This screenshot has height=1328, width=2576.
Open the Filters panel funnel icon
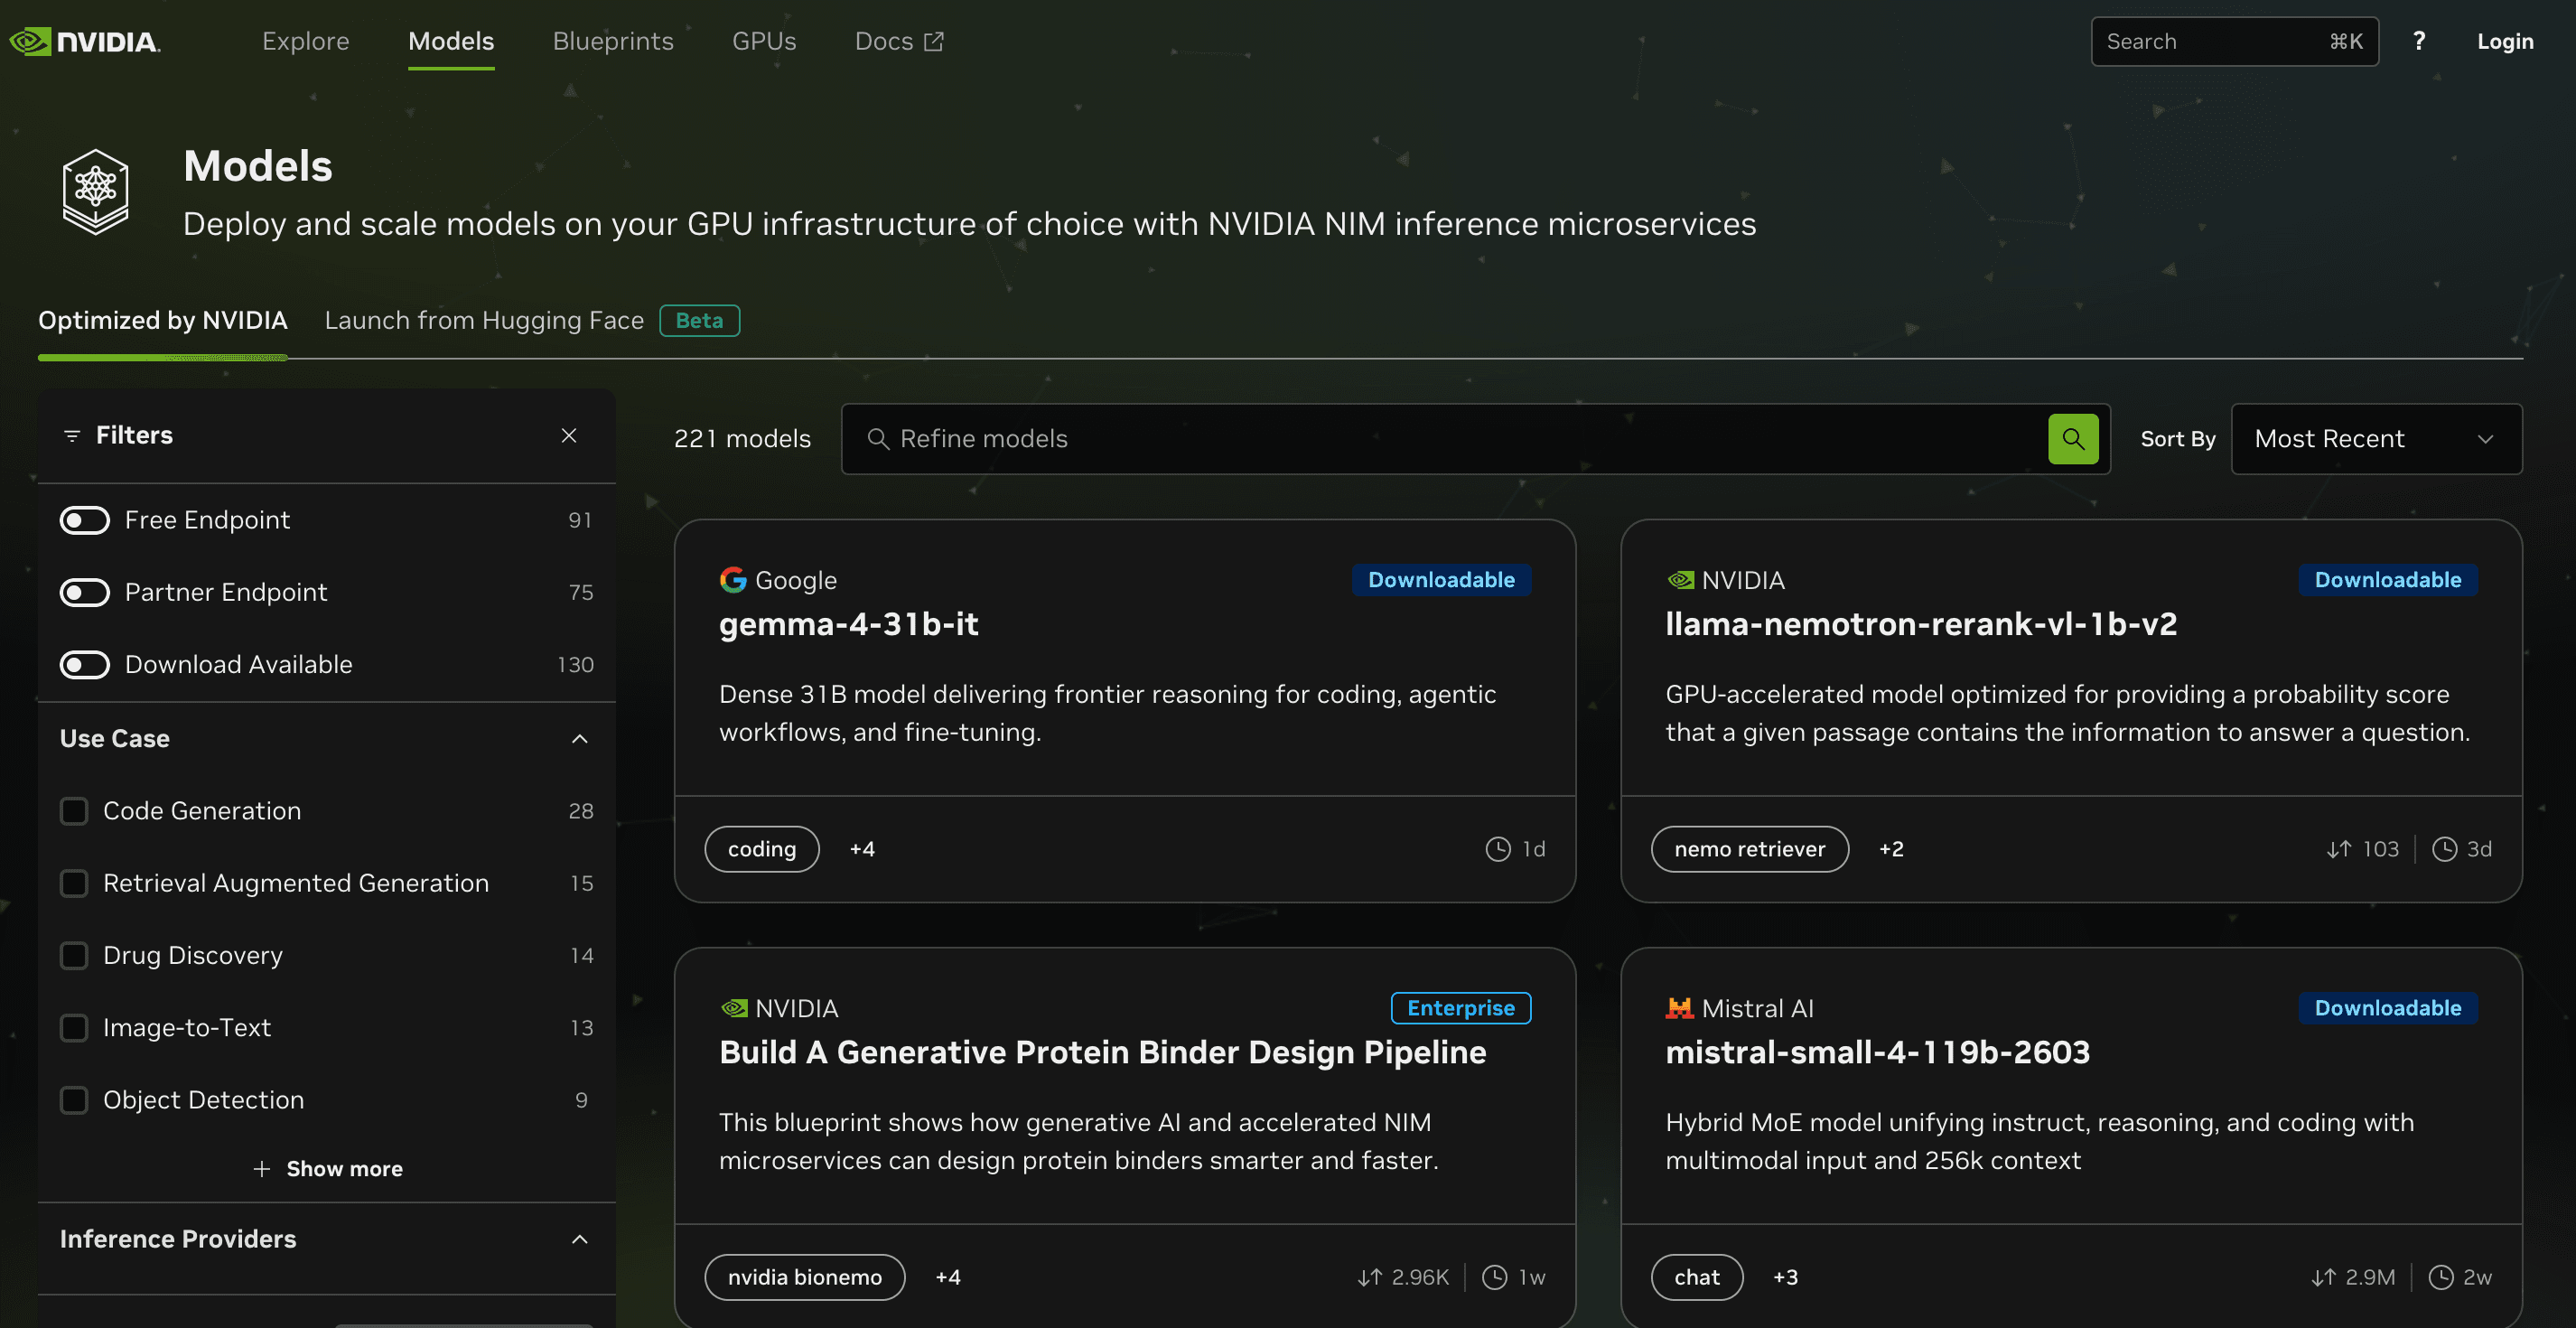[72, 436]
